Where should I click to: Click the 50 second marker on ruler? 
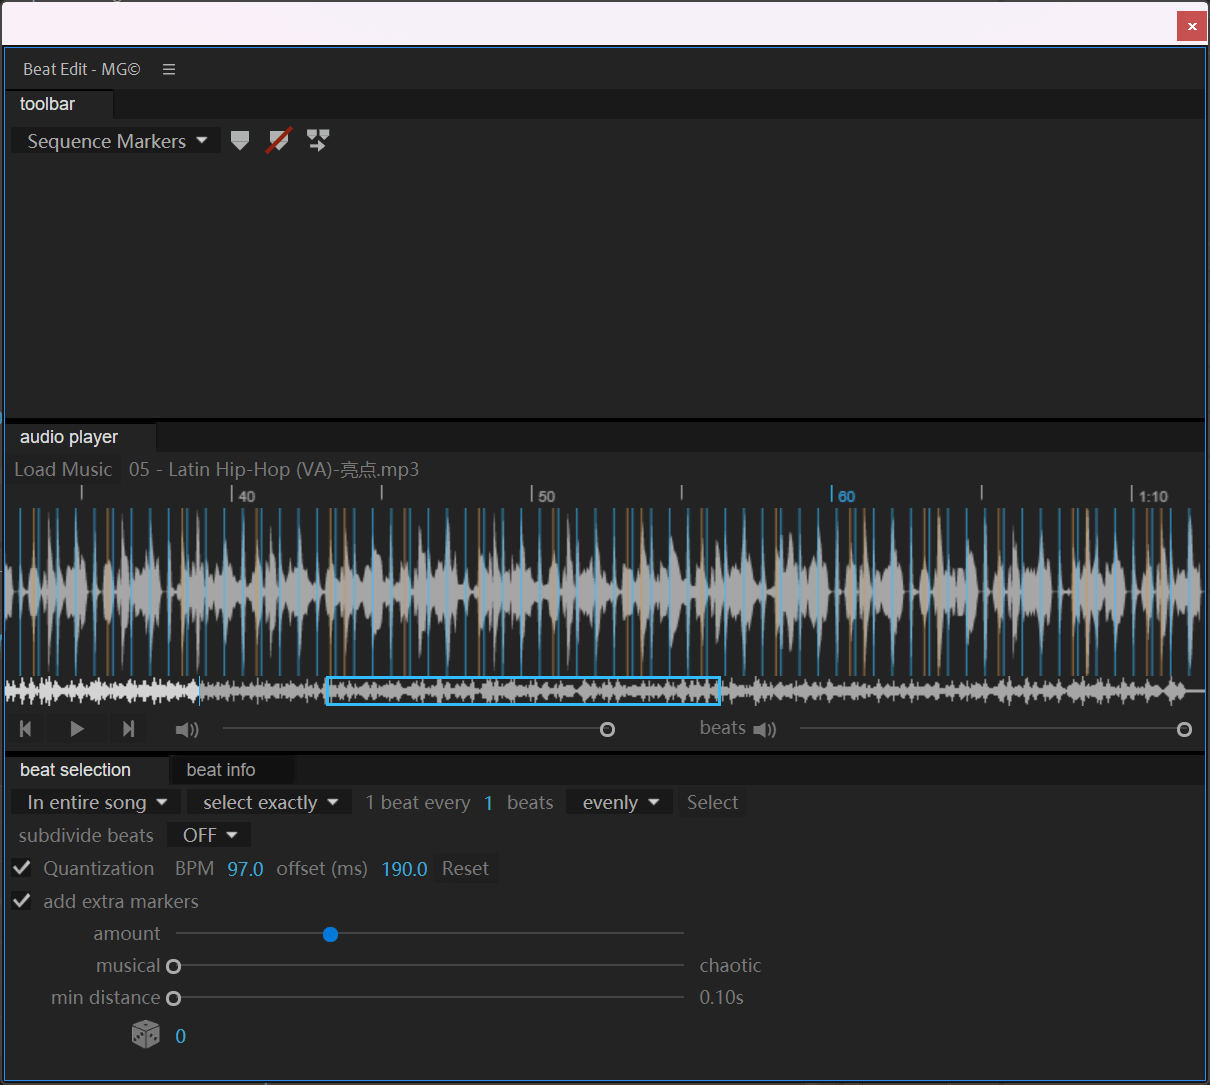tap(546, 496)
